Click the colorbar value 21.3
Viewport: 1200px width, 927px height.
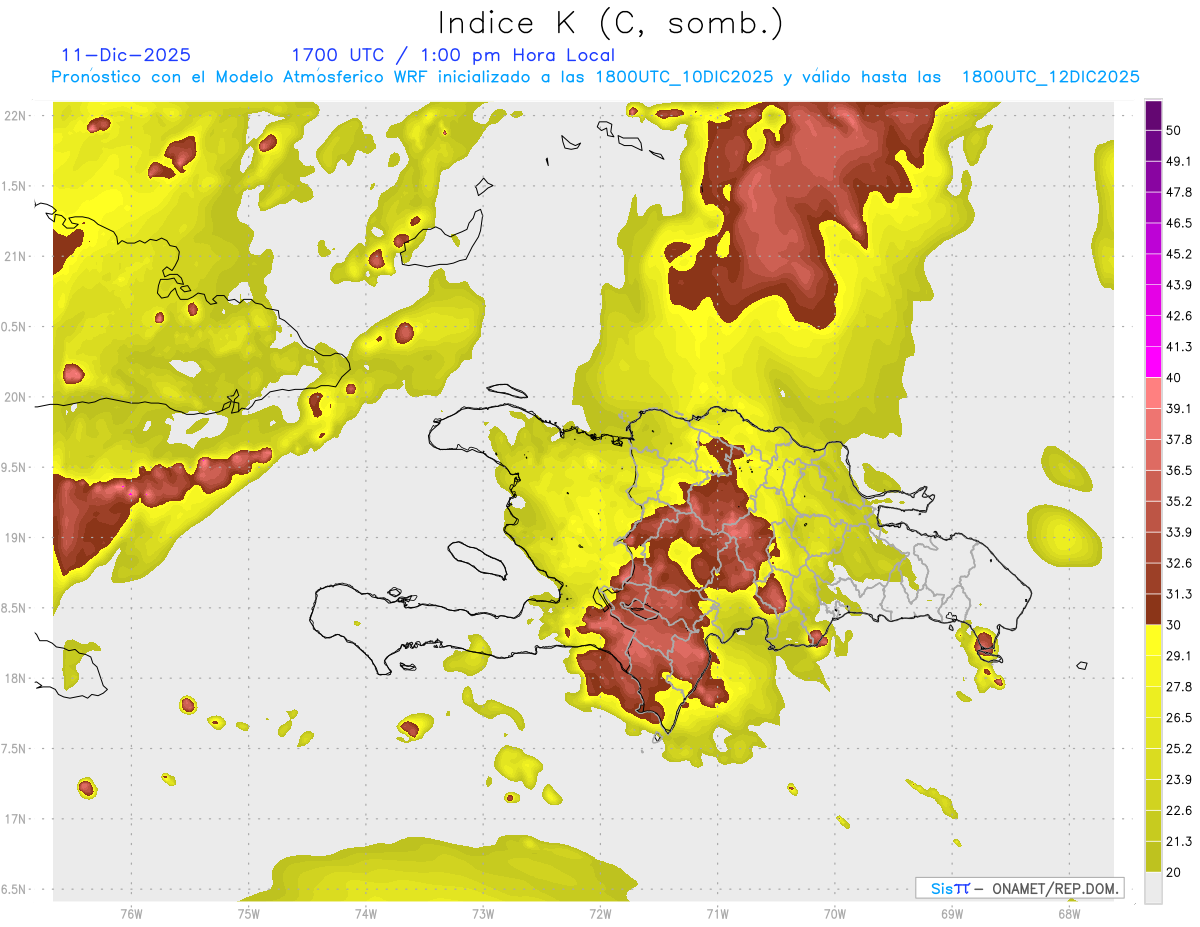[x=1179, y=842]
